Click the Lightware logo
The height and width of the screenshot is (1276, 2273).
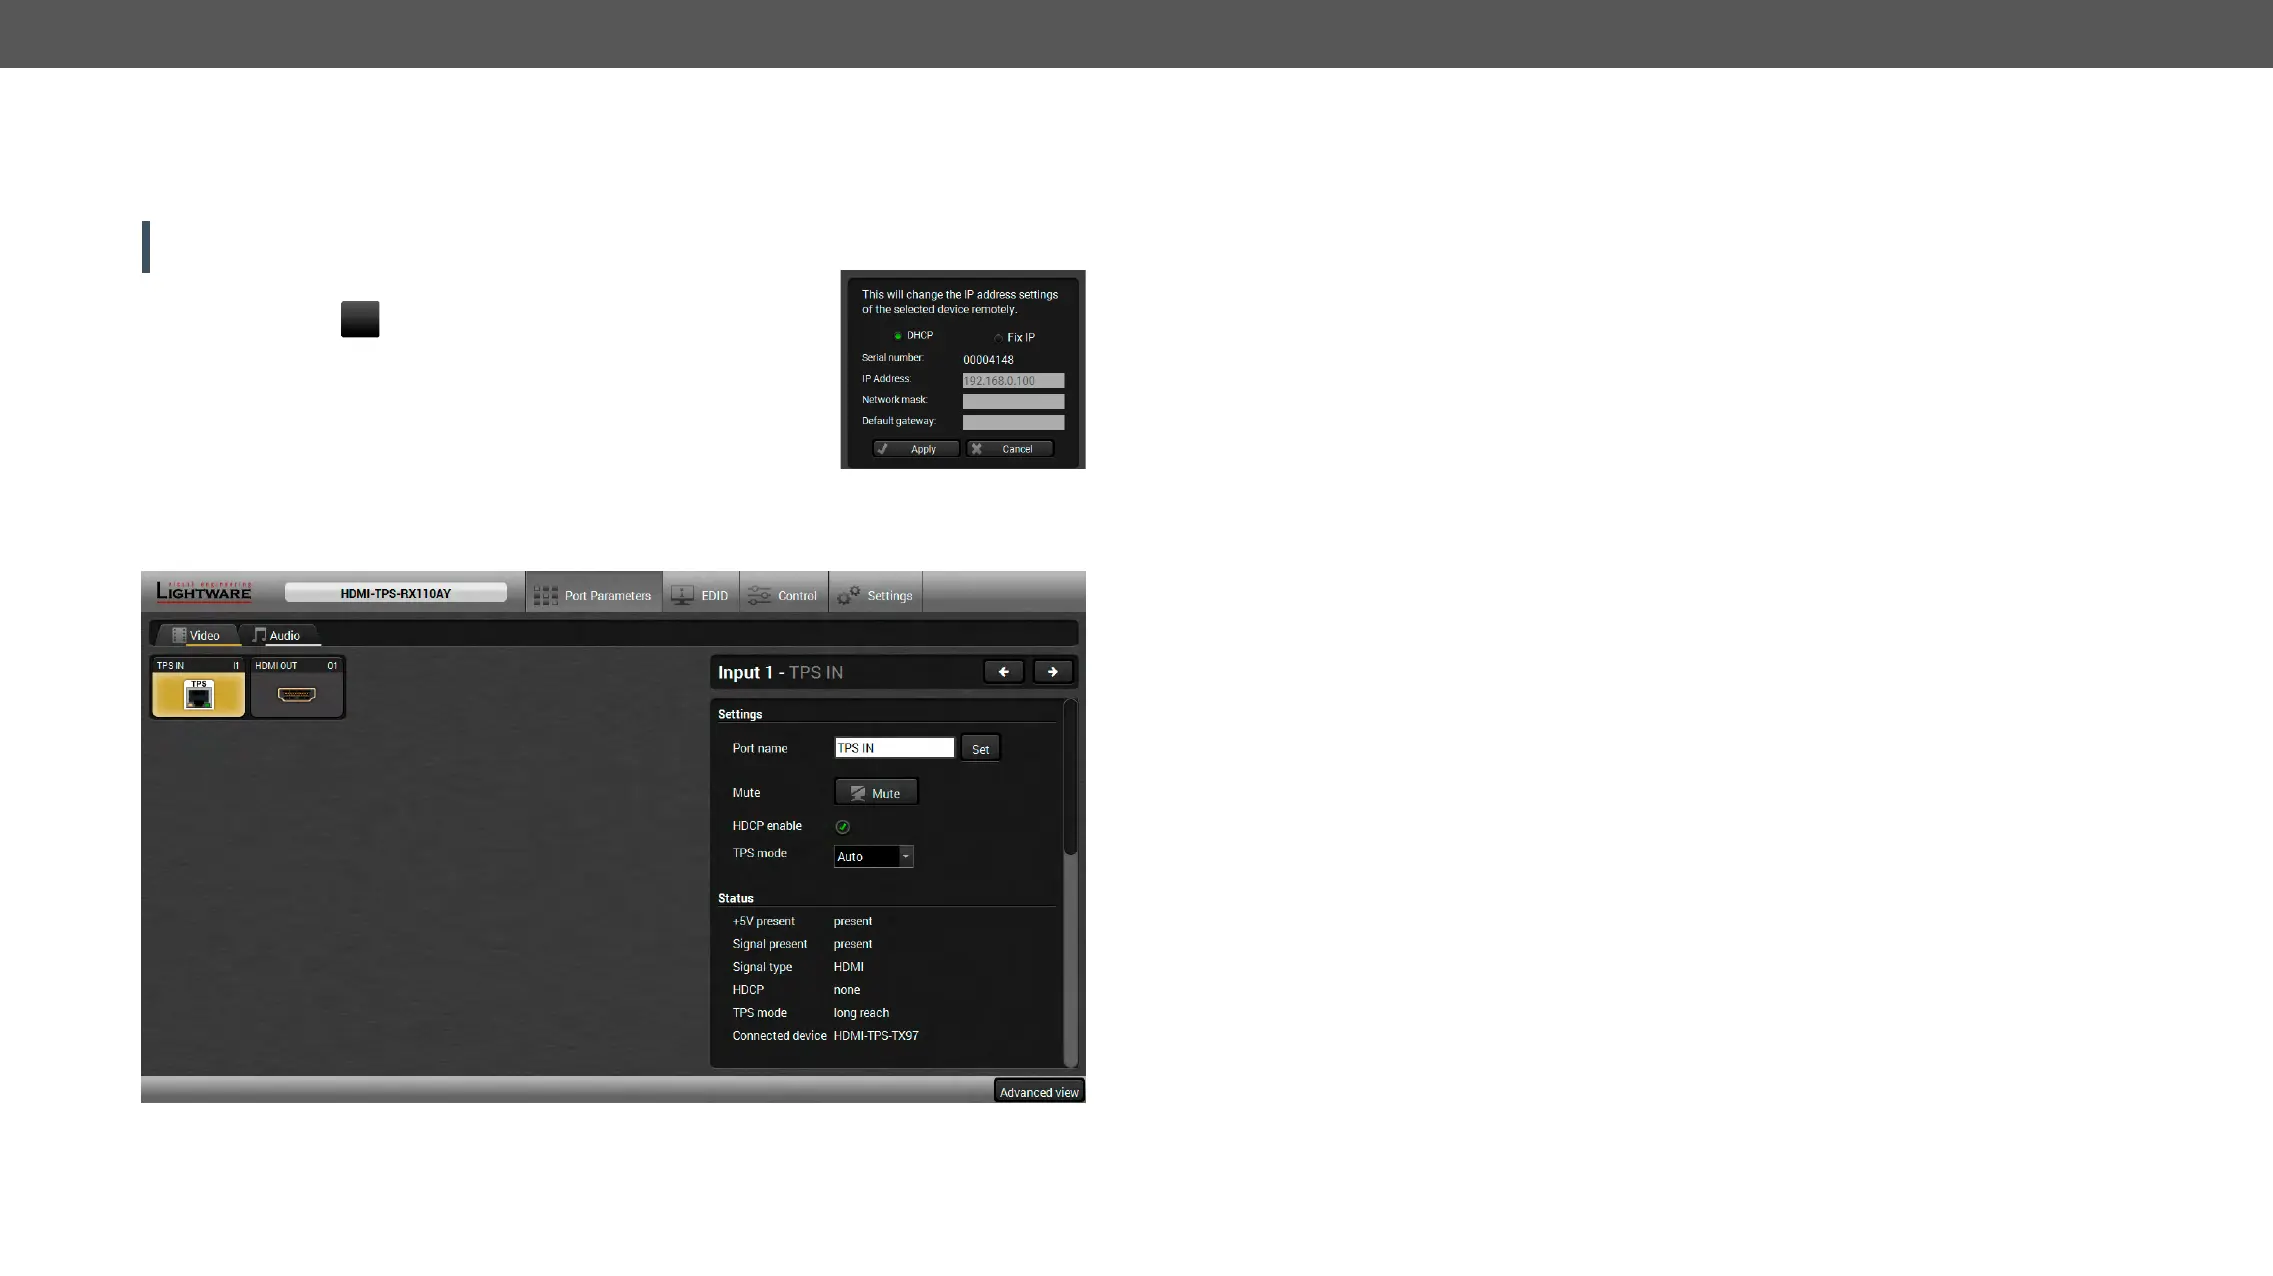(x=204, y=592)
